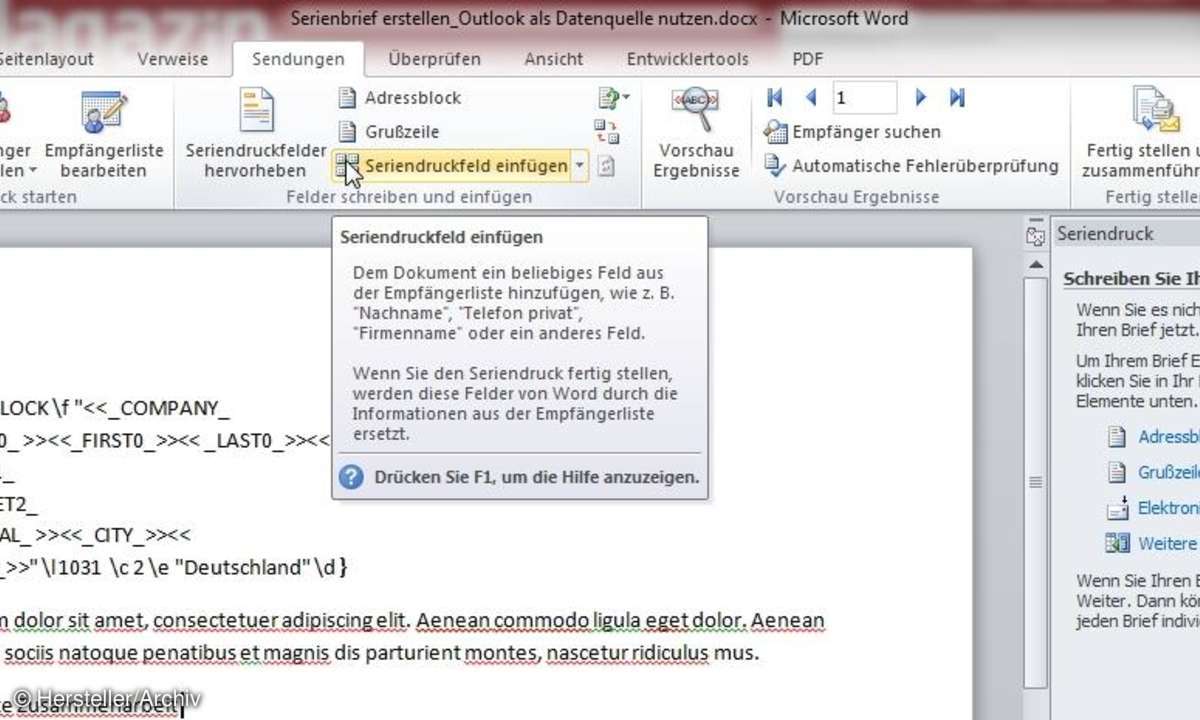Go to the first record
The image size is (1200, 720).
pos(774,98)
